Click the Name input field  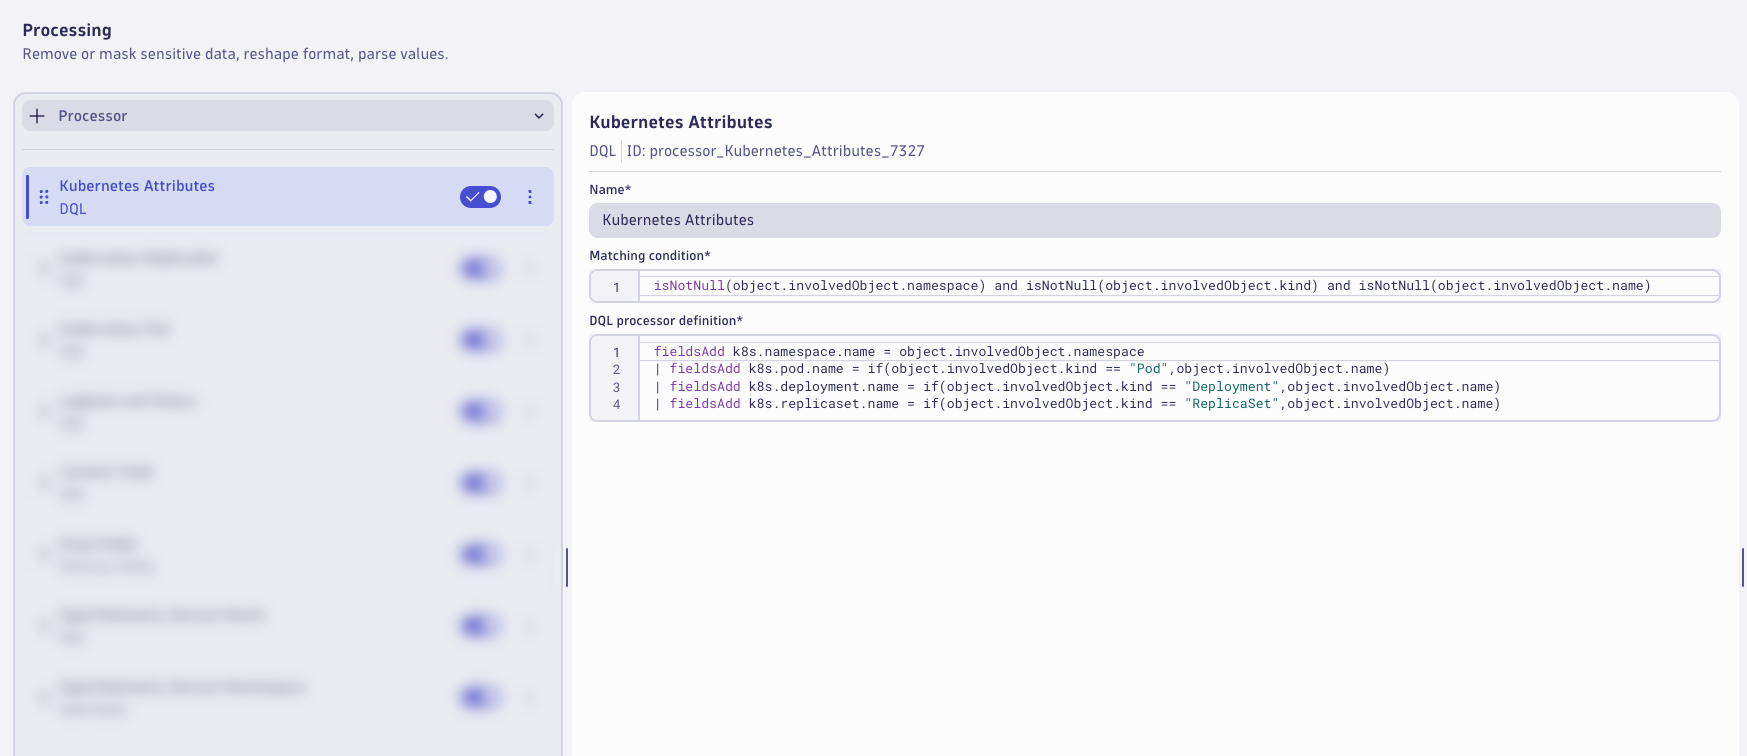1155,220
